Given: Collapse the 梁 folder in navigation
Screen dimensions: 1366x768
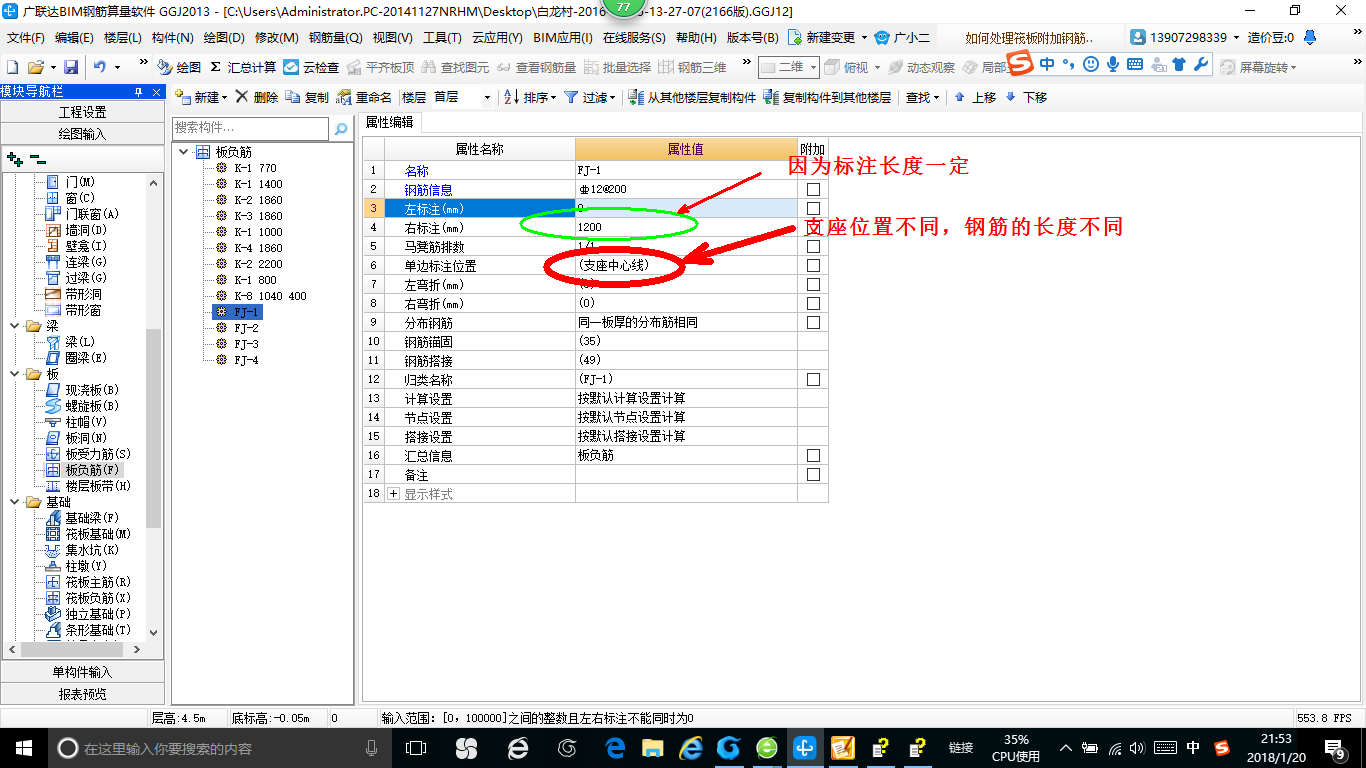Looking at the screenshot, I should click(x=14, y=326).
